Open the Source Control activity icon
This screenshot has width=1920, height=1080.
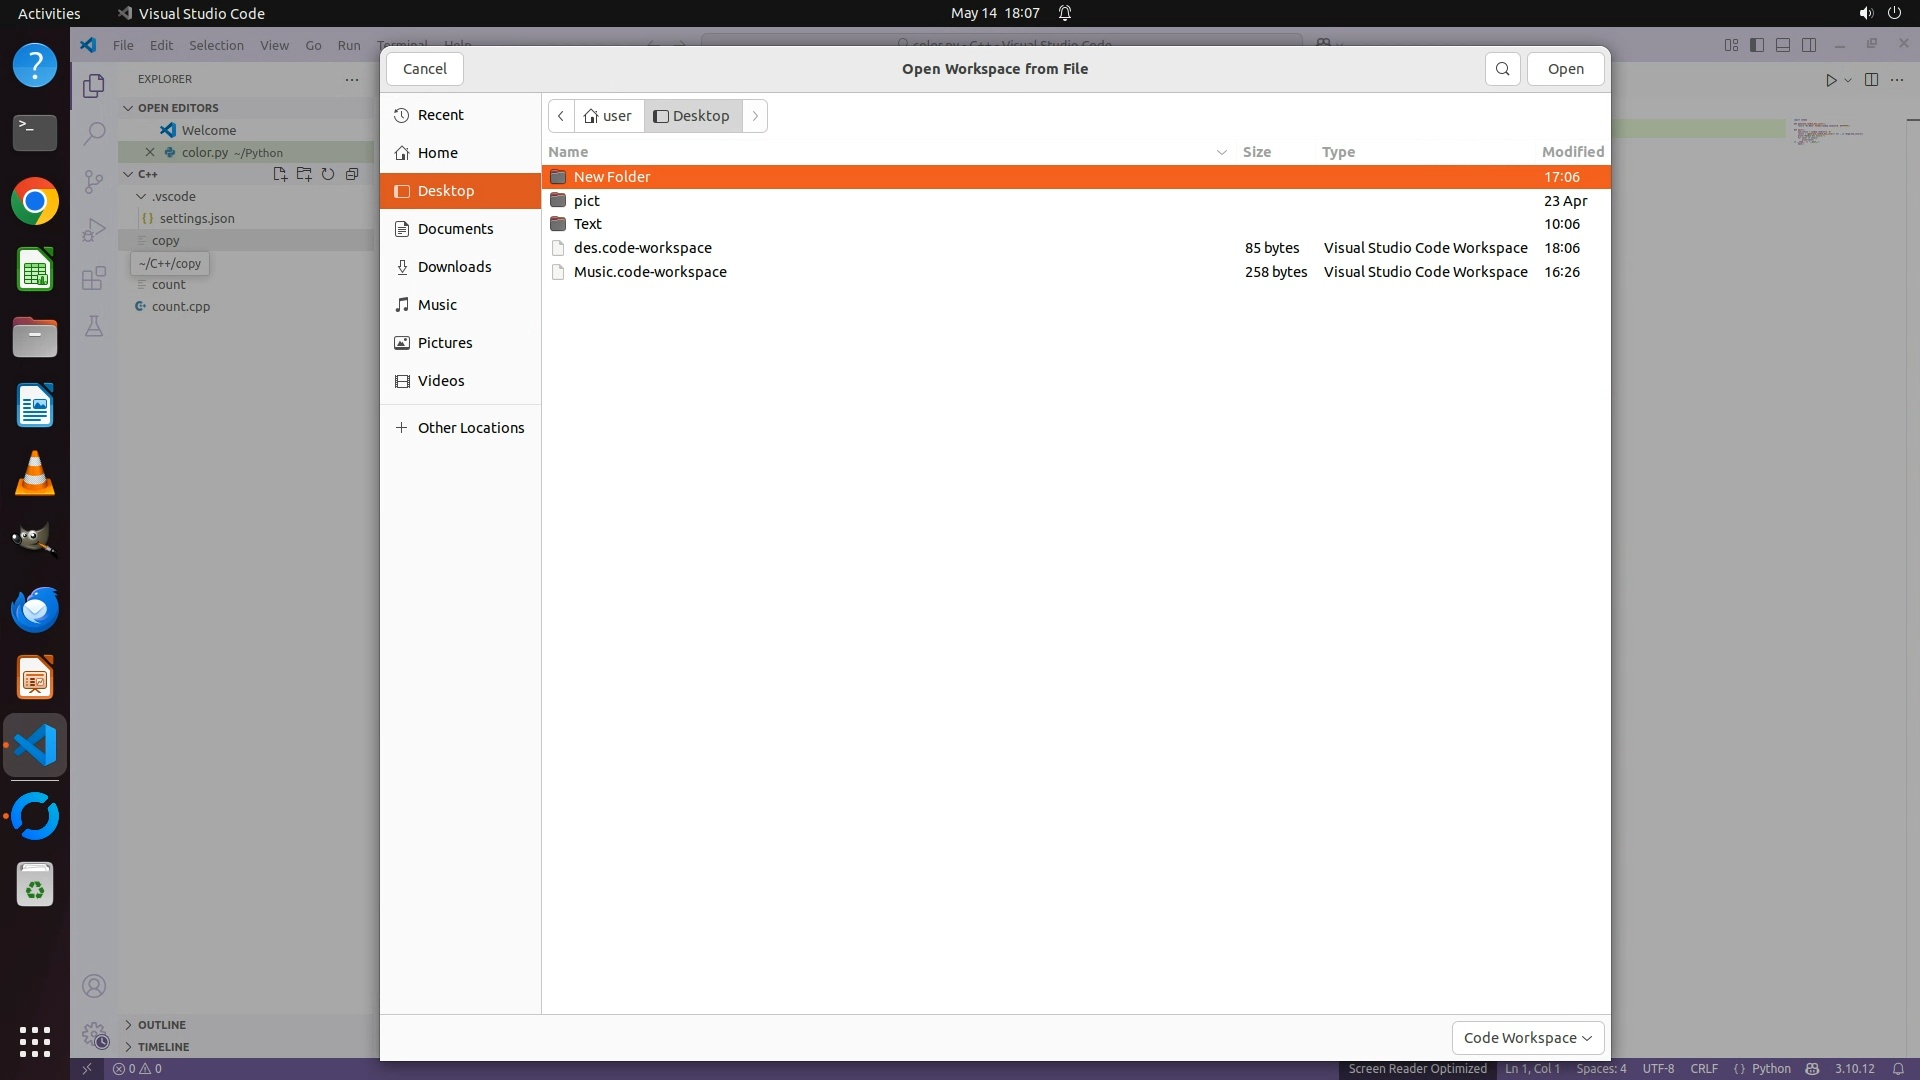(x=94, y=181)
